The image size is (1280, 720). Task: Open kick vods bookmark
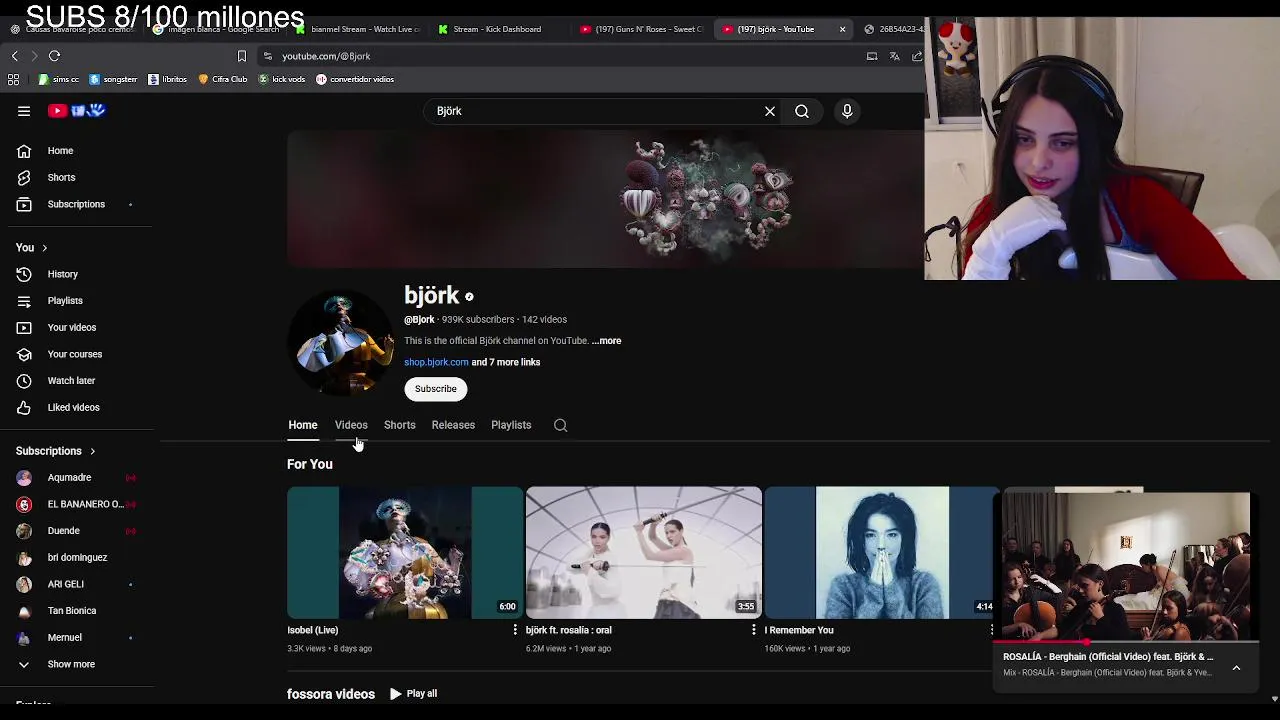click(x=282, y=79)
